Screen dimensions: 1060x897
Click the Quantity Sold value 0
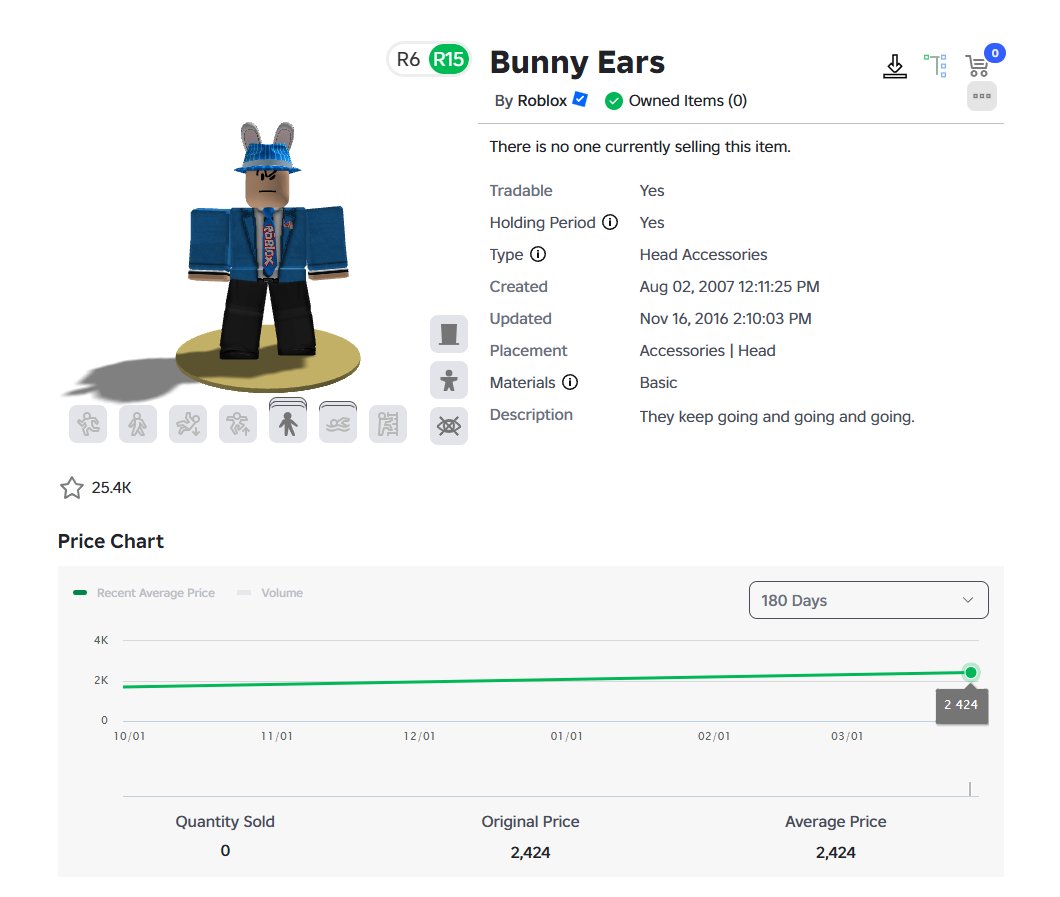[225, 851]
